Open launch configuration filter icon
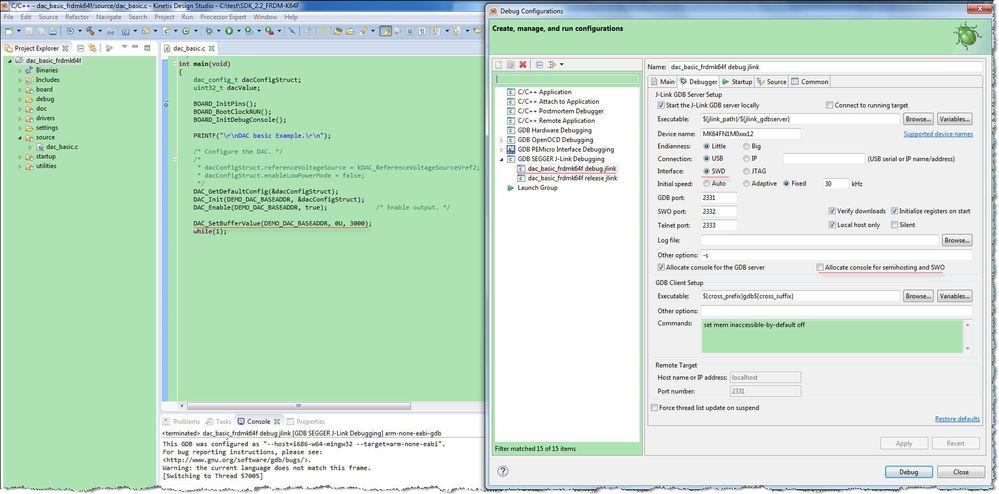The width and height of the screenshot is (999, 494). pyautogui.click(x=551, y=65)
